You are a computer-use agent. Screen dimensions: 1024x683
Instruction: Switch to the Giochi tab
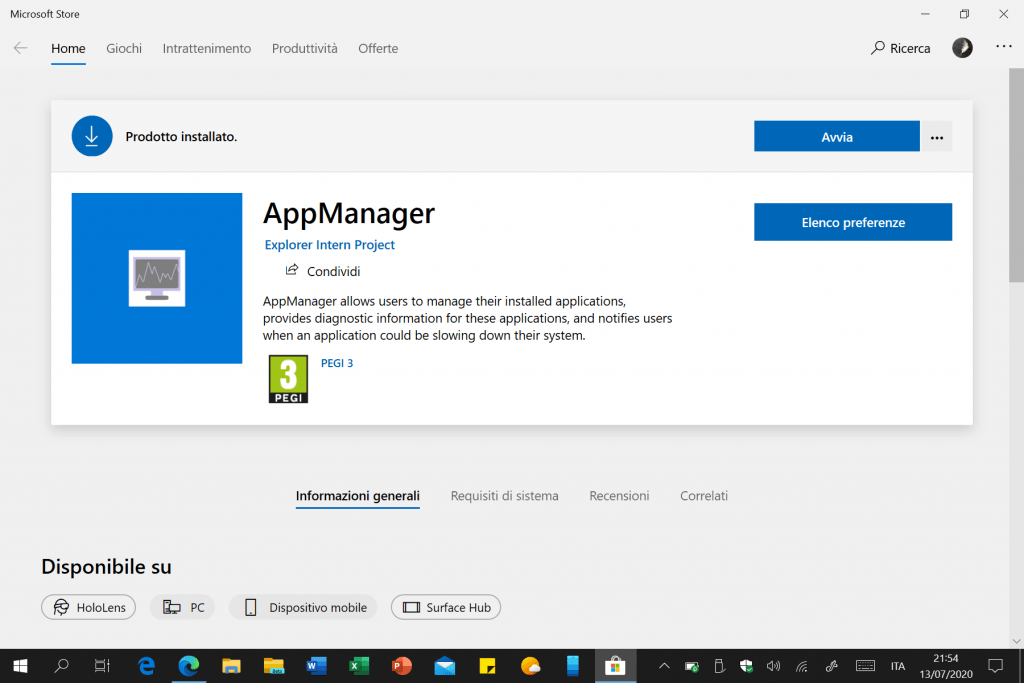124,48
